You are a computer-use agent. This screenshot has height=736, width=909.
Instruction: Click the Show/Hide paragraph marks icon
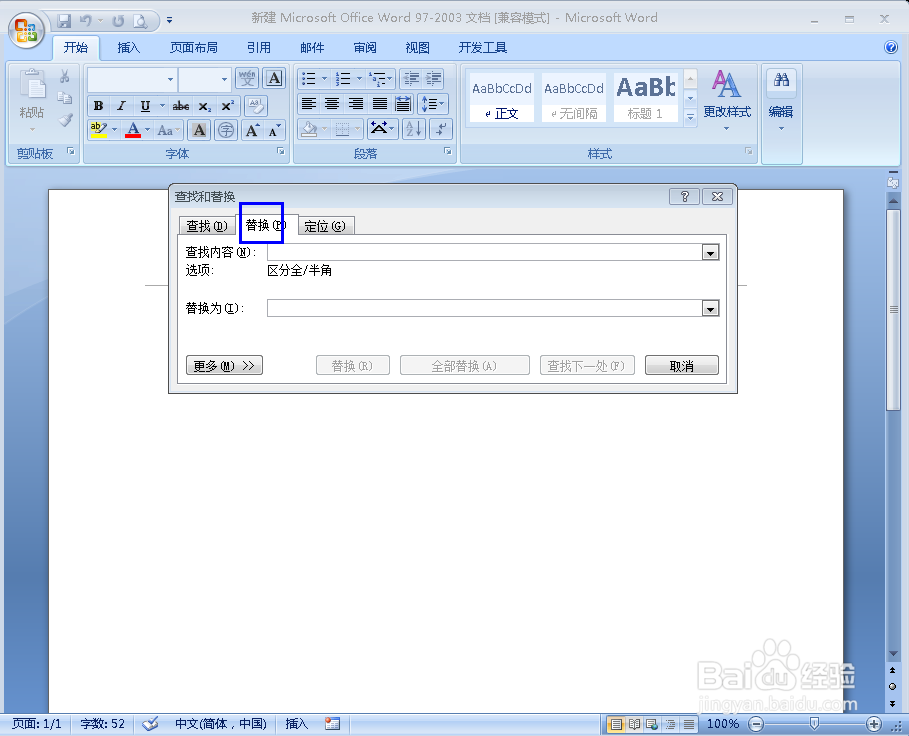click(441, 129)
